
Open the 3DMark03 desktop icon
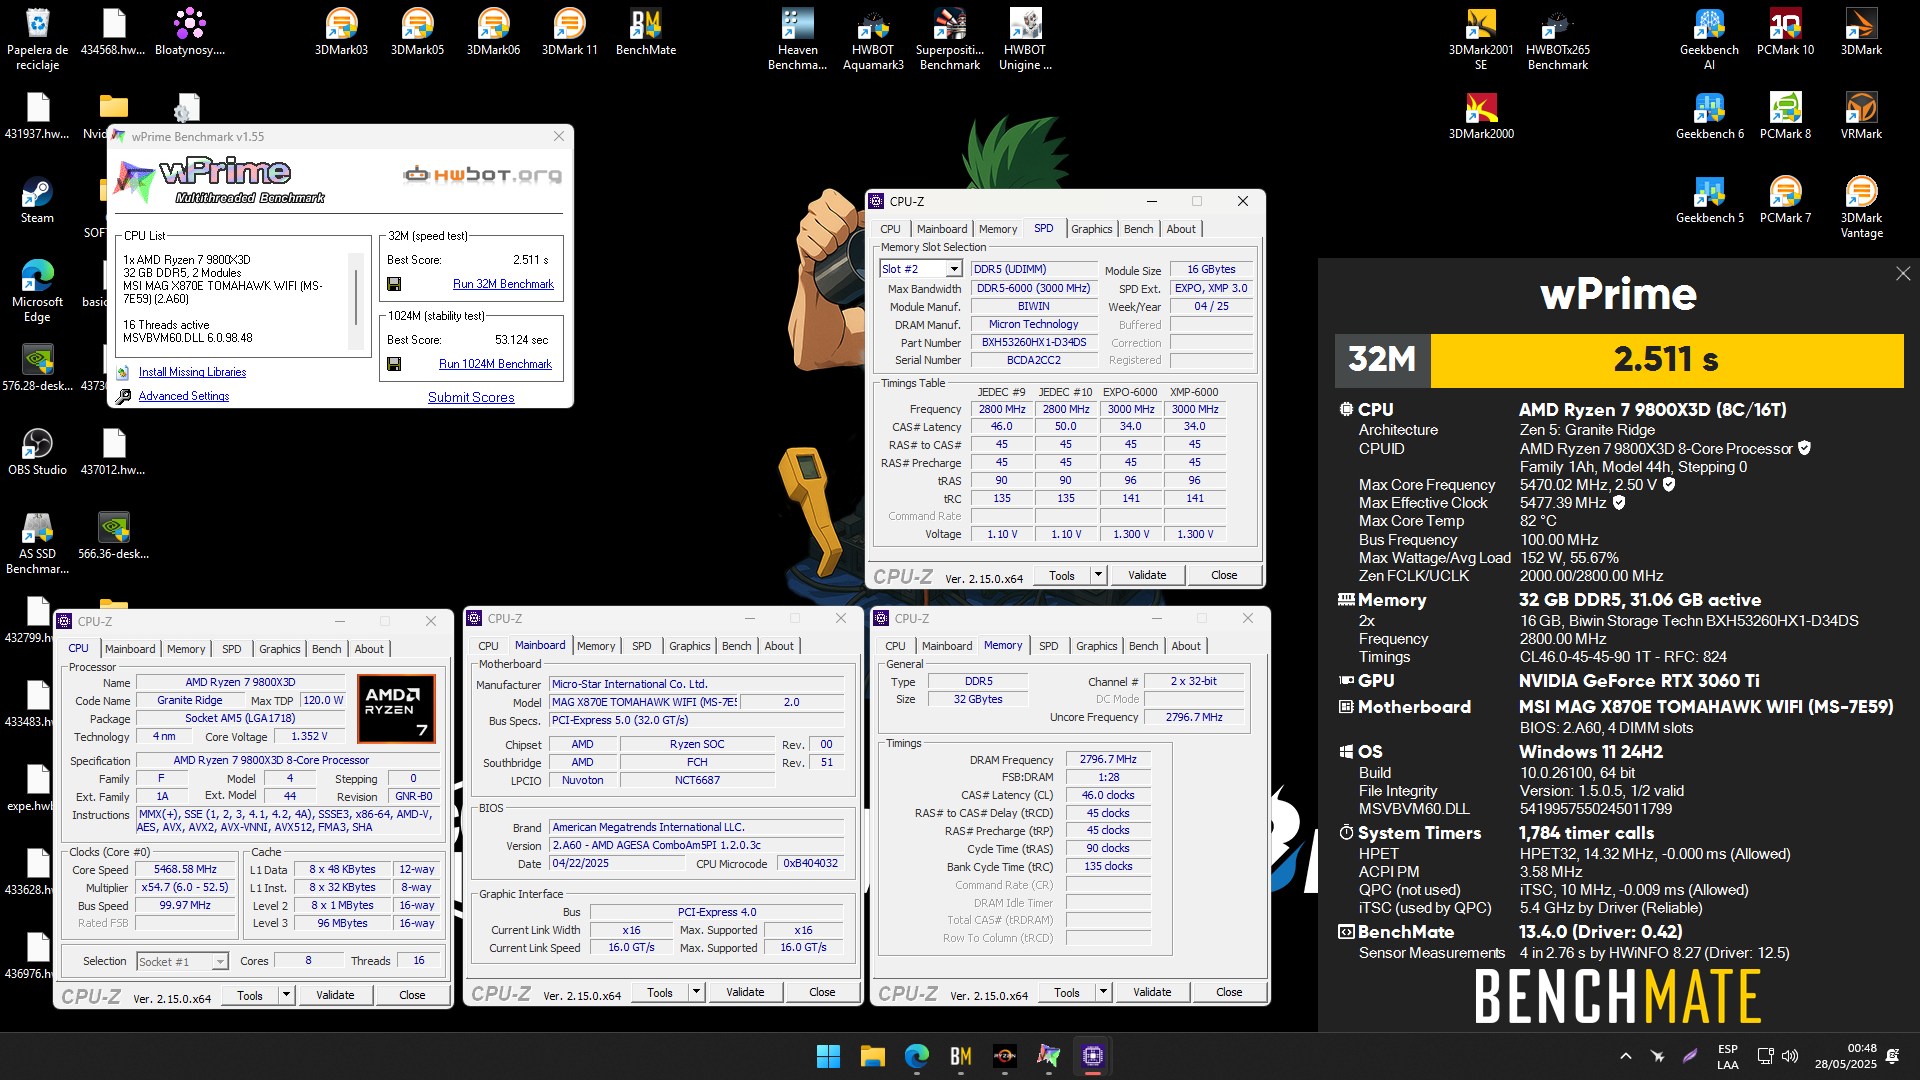click(x=341, y=32)
